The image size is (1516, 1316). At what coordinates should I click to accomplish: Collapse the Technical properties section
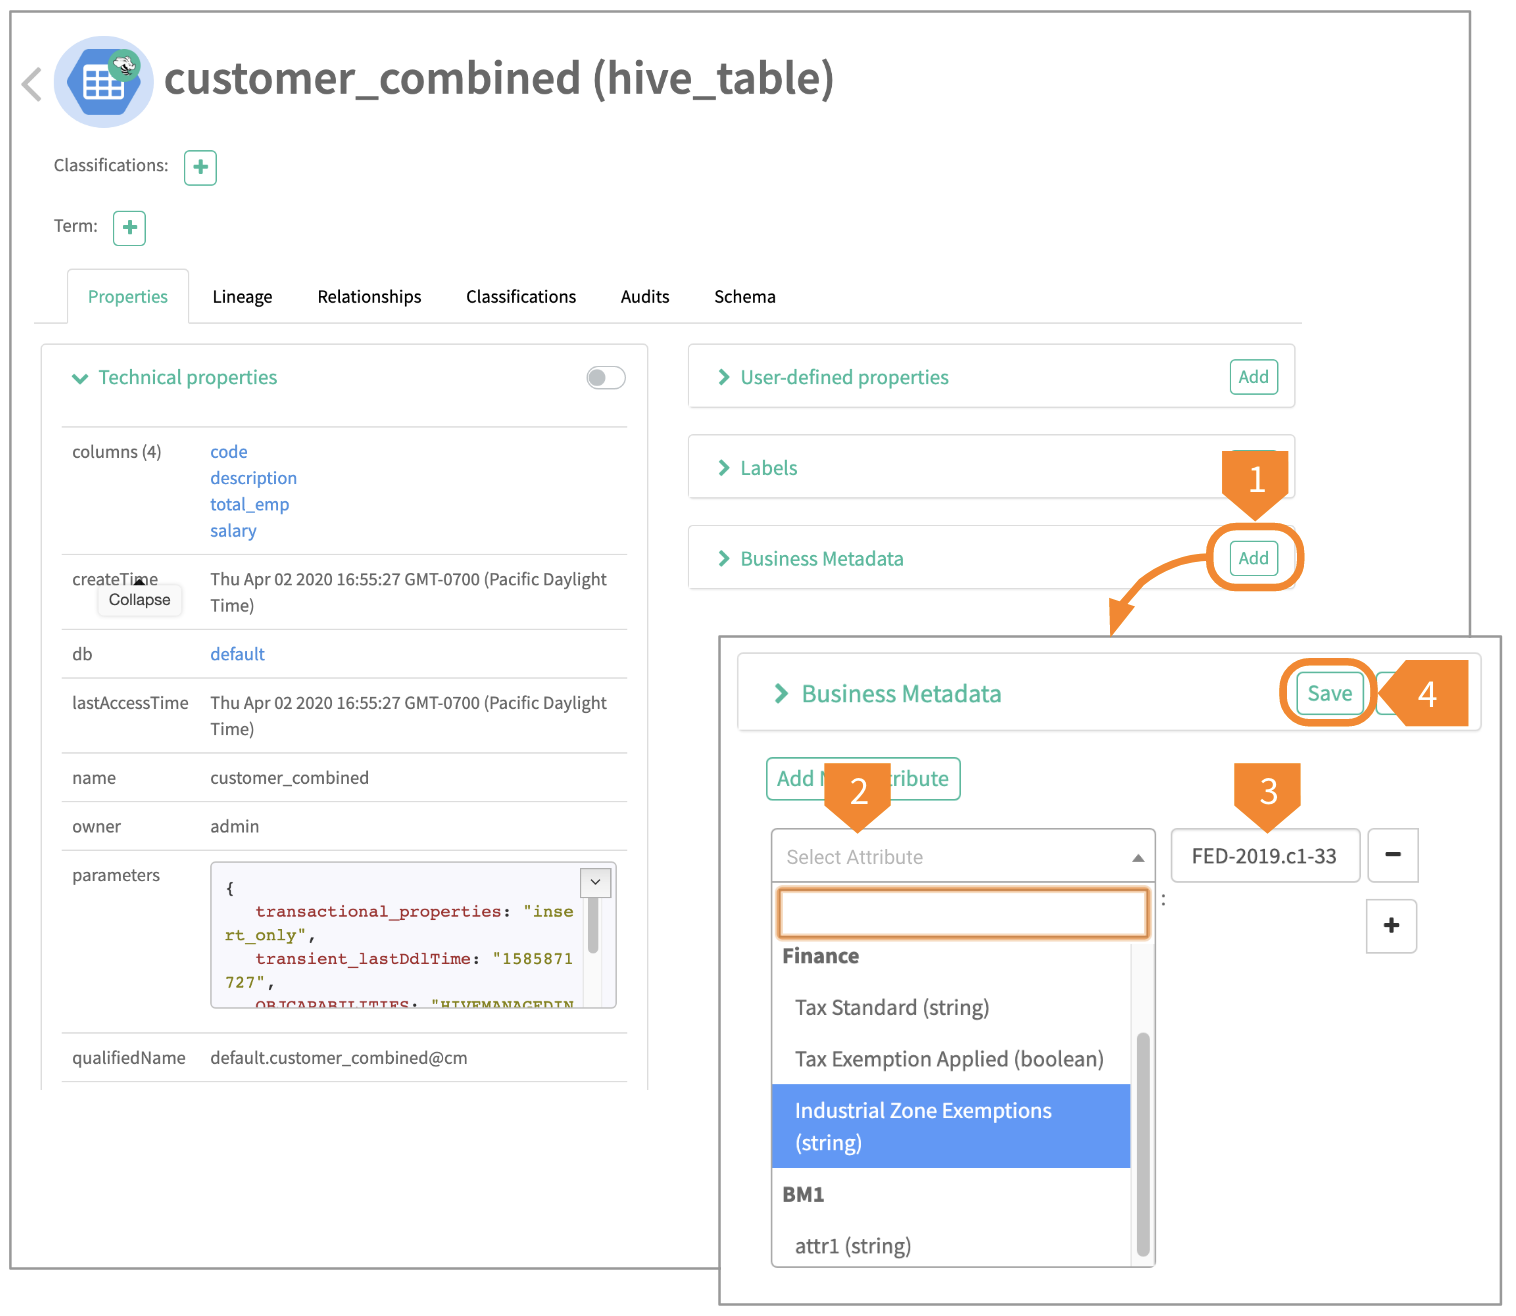80,378
